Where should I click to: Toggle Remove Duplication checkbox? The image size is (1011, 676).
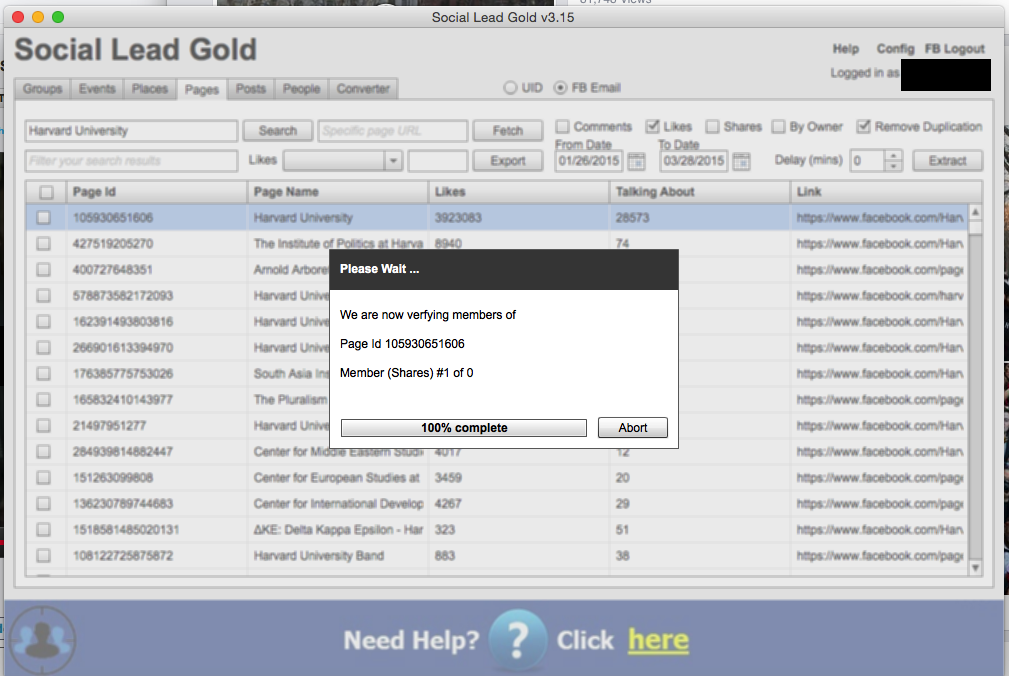pos(863,126)
